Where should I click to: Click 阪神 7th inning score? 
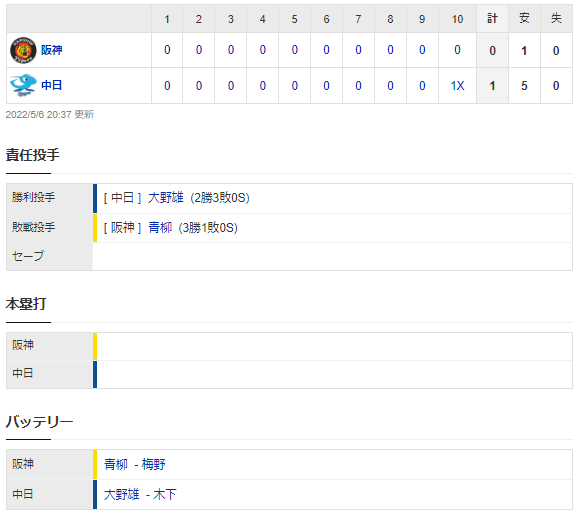tap(358, 50)
